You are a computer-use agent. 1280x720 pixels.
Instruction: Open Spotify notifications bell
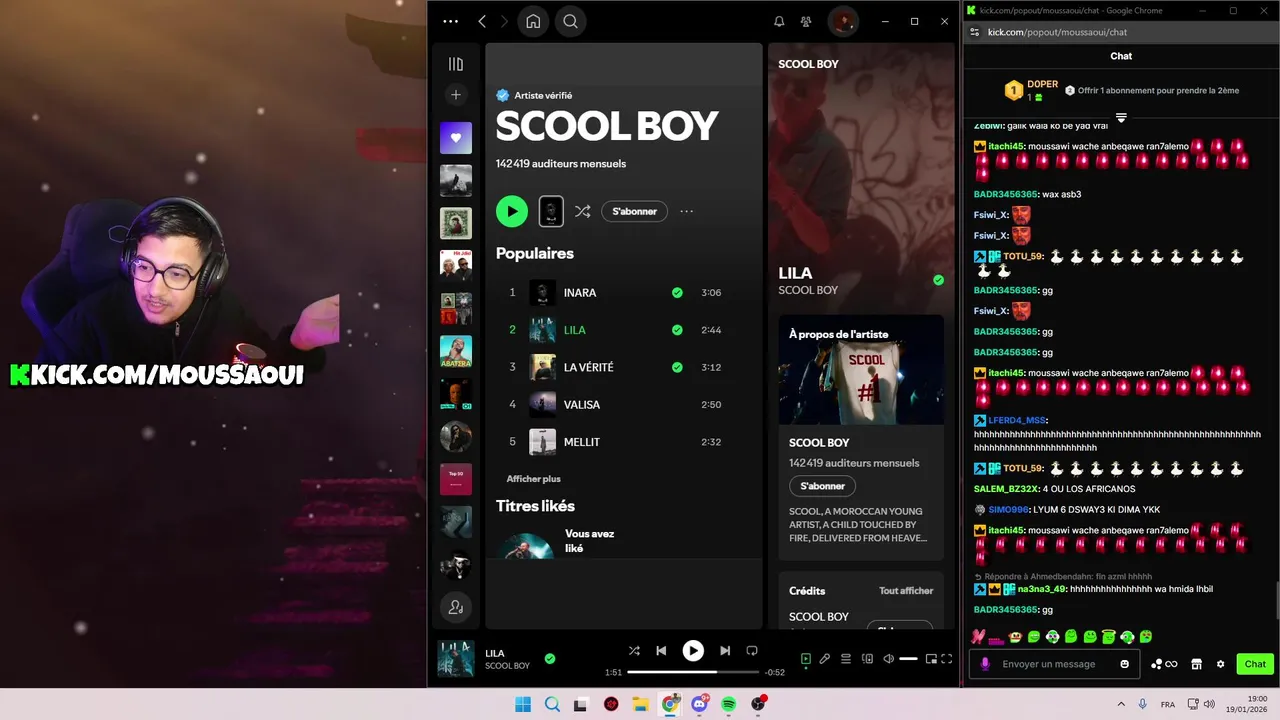coord(779,21)
